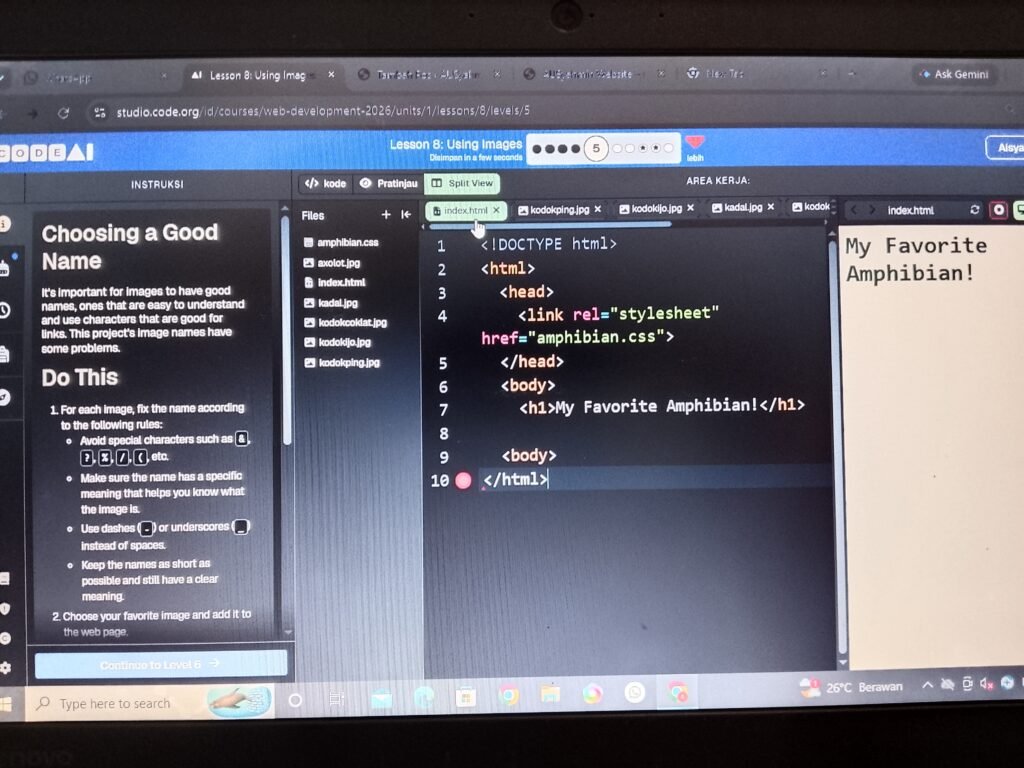Switch to Split View mode
This screenshot has width=1024, height=768.
pos(462,184)
